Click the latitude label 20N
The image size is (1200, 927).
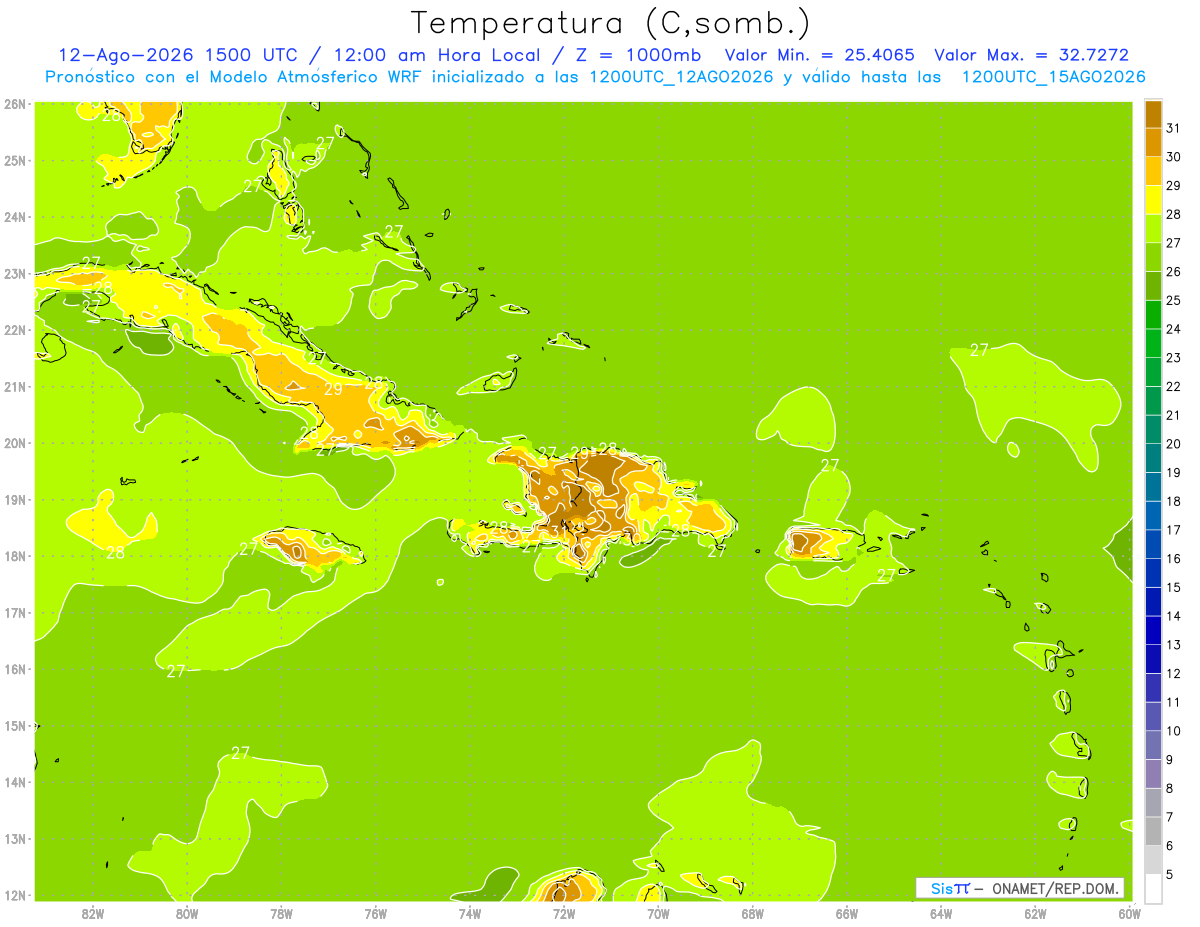point(14,443)
